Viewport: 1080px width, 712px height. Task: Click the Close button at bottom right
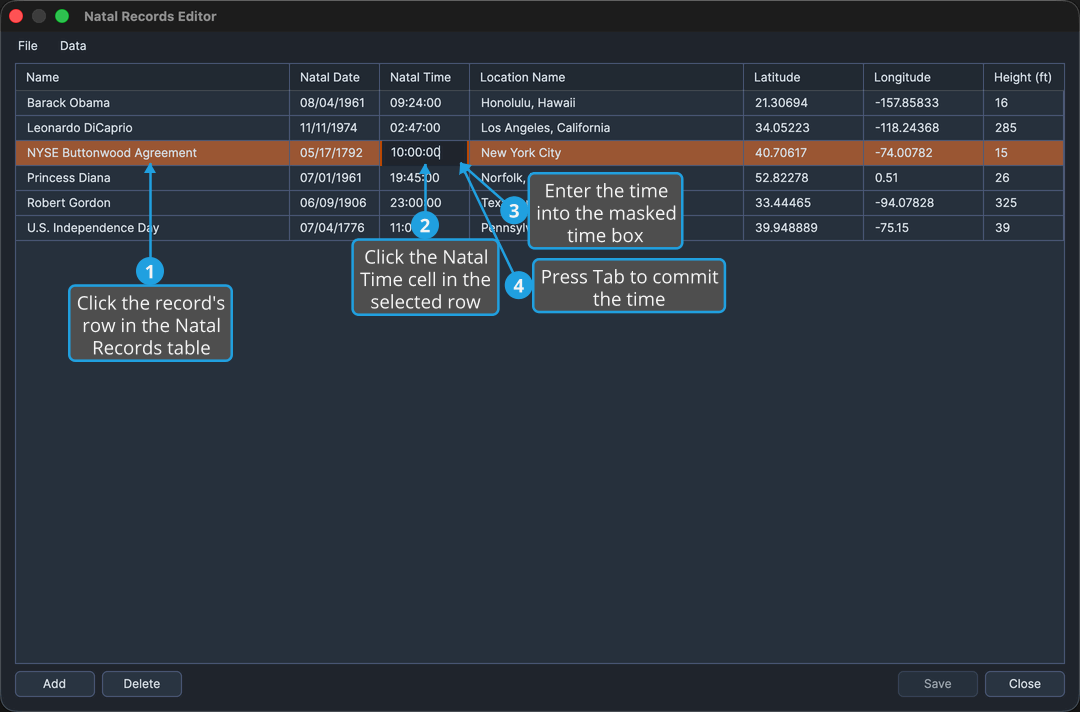point(1025,684)
